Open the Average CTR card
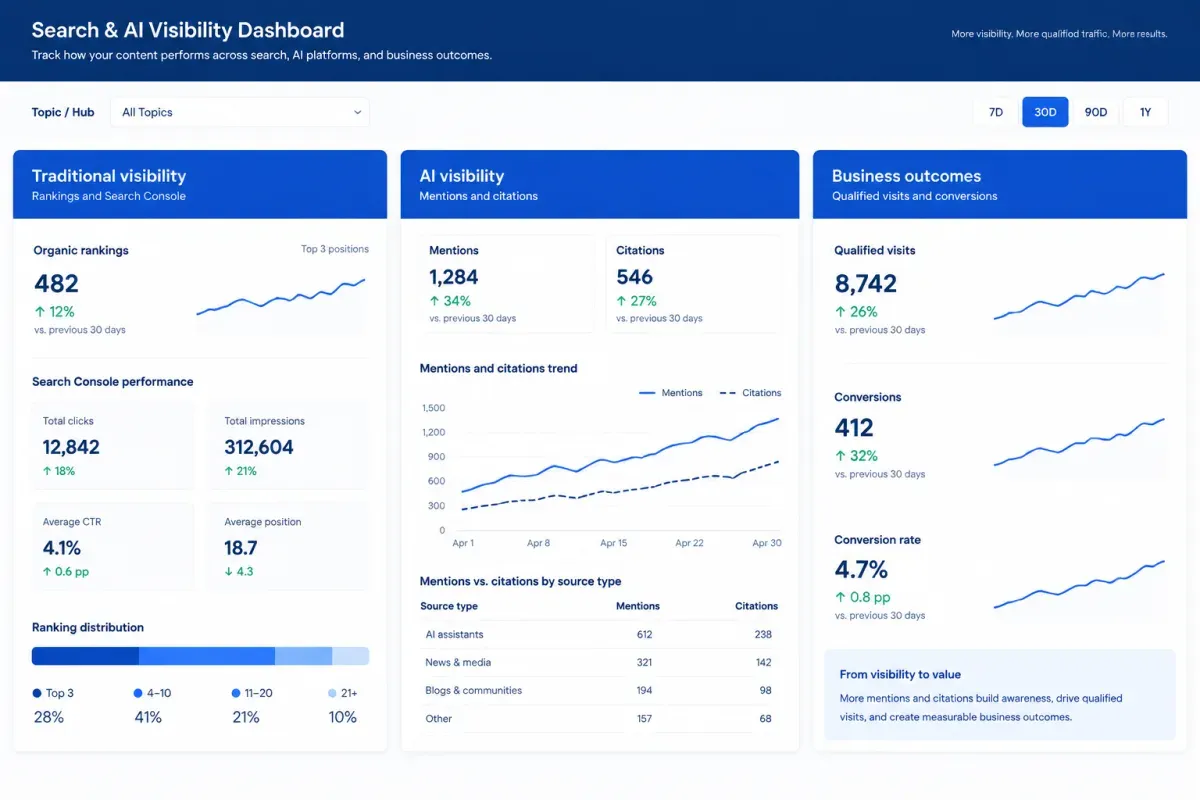The width and height of the screenshot is (1200, 800). pos(113,546)
